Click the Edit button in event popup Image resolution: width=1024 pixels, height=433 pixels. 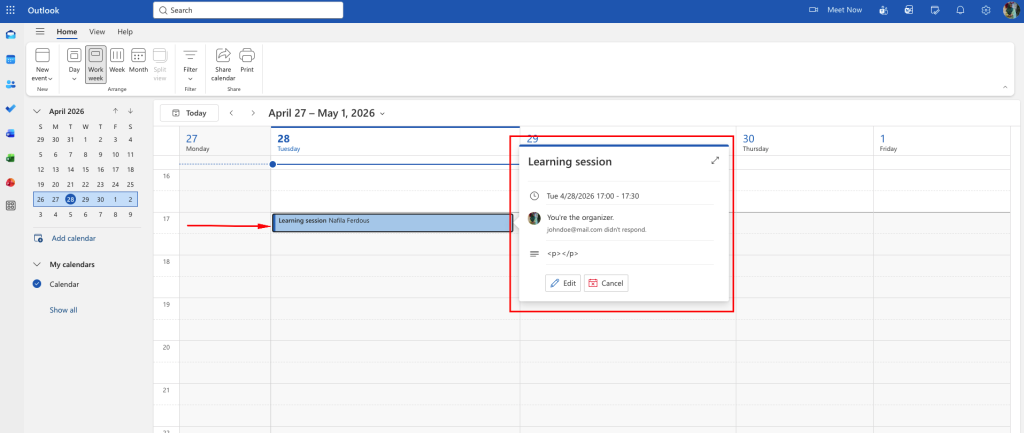point(562,283)
